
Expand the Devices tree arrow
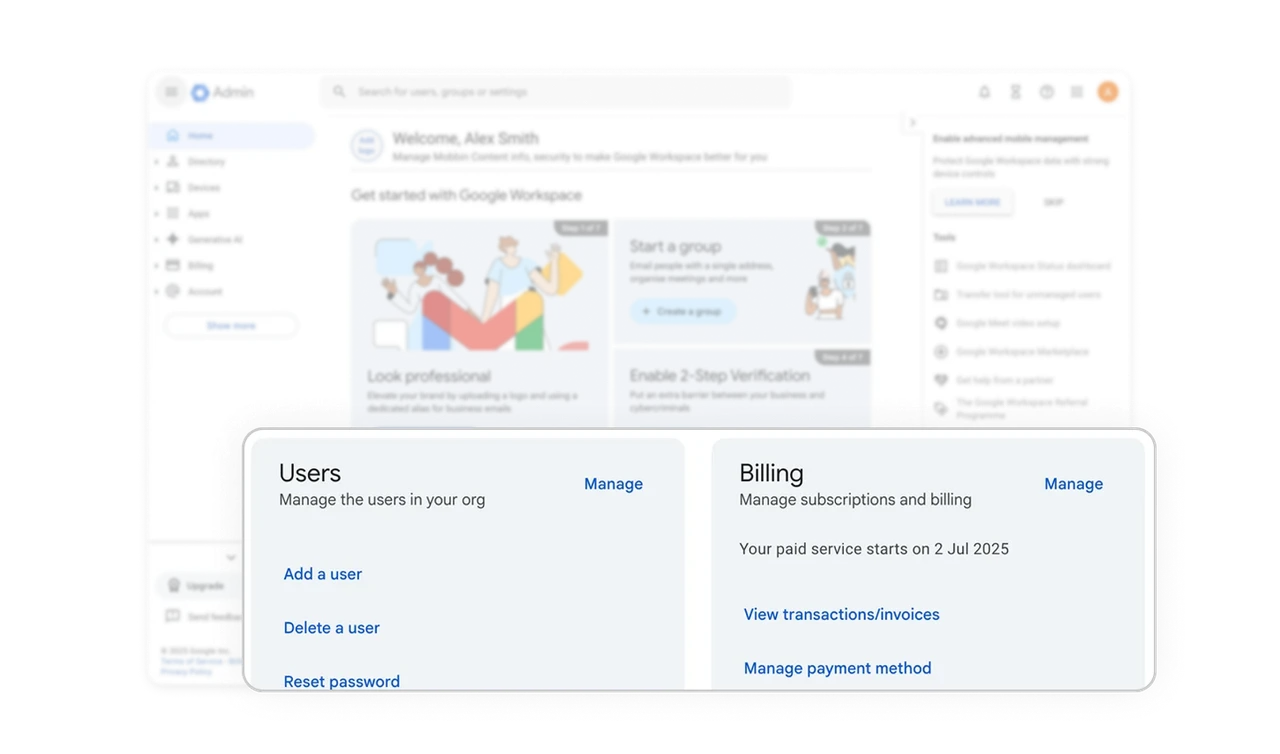click(x=156, y=187)
